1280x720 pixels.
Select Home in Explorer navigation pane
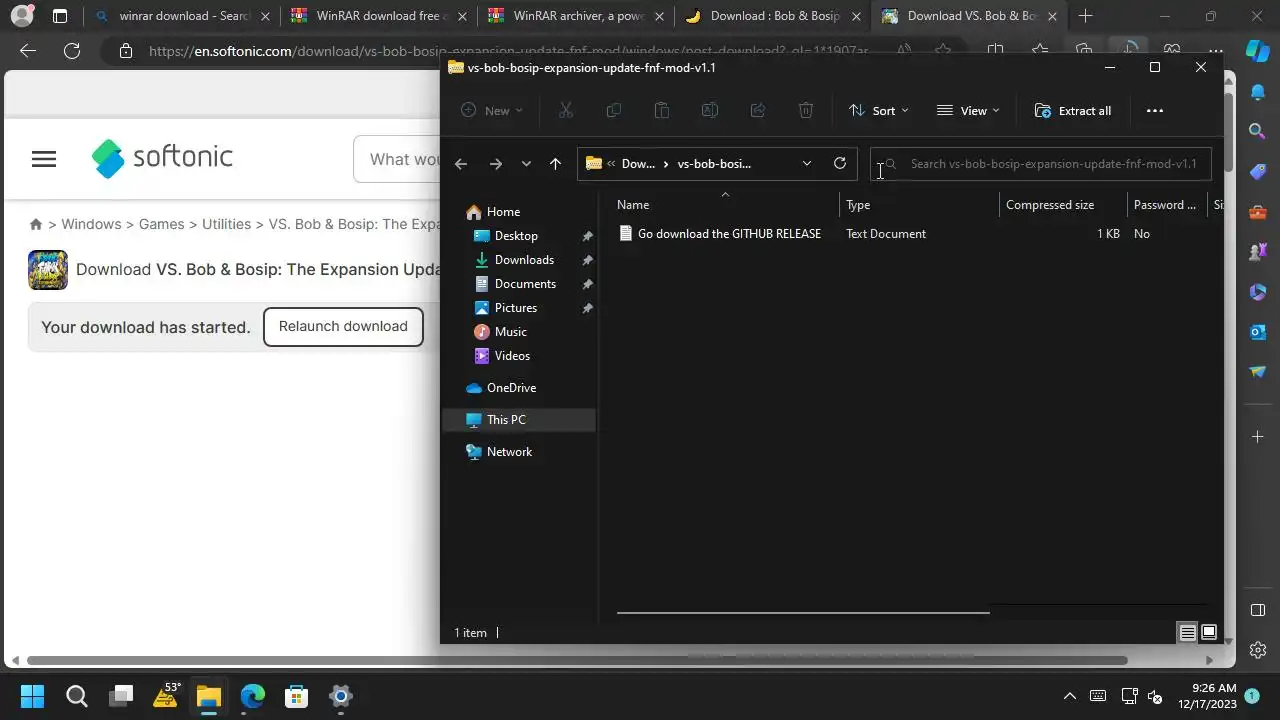(503, 212)
